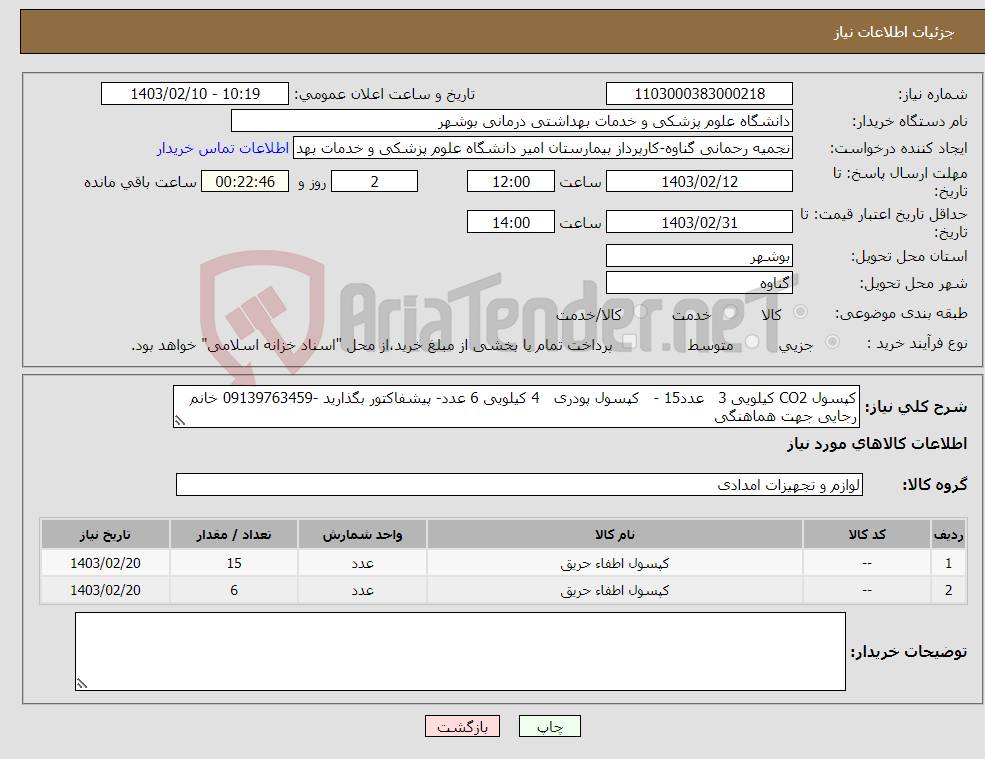The height and width of the screenshot is (759, 985).
Task: Click the تعداد / مقدار column header
Action: click(234, 534)
